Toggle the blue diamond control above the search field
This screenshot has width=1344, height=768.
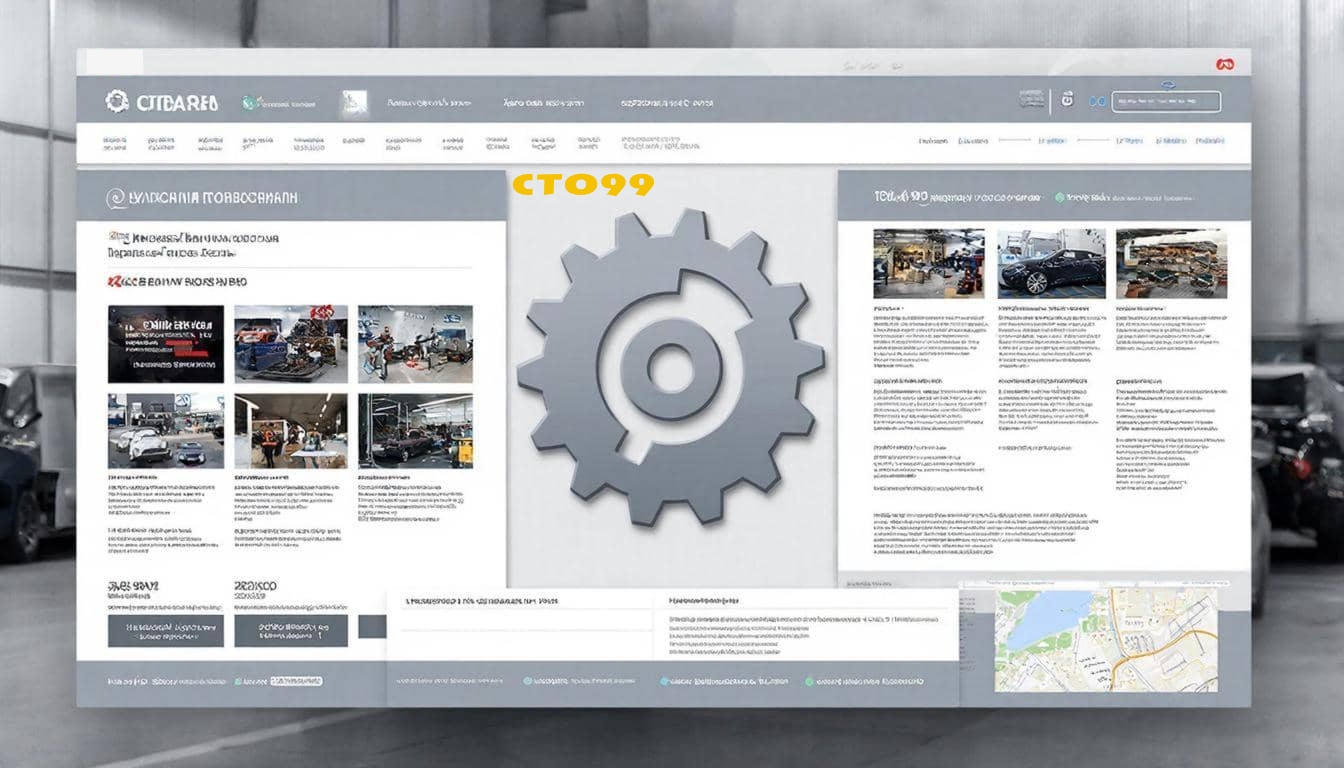(x=1167, y=85)
